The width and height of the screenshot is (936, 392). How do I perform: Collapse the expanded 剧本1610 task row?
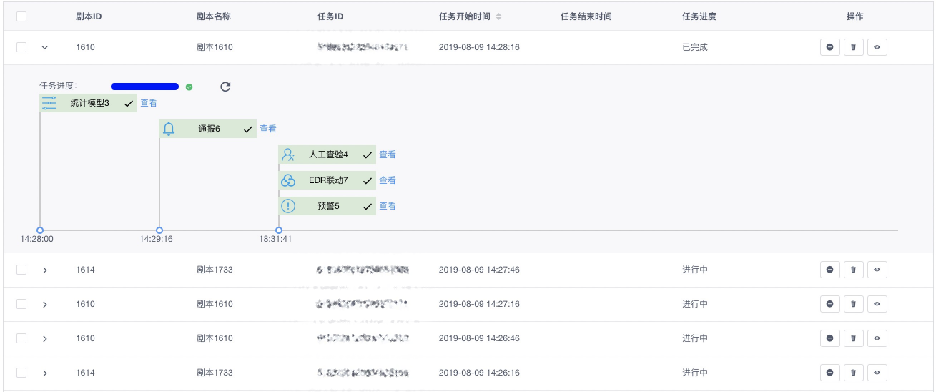coord(45,48)
